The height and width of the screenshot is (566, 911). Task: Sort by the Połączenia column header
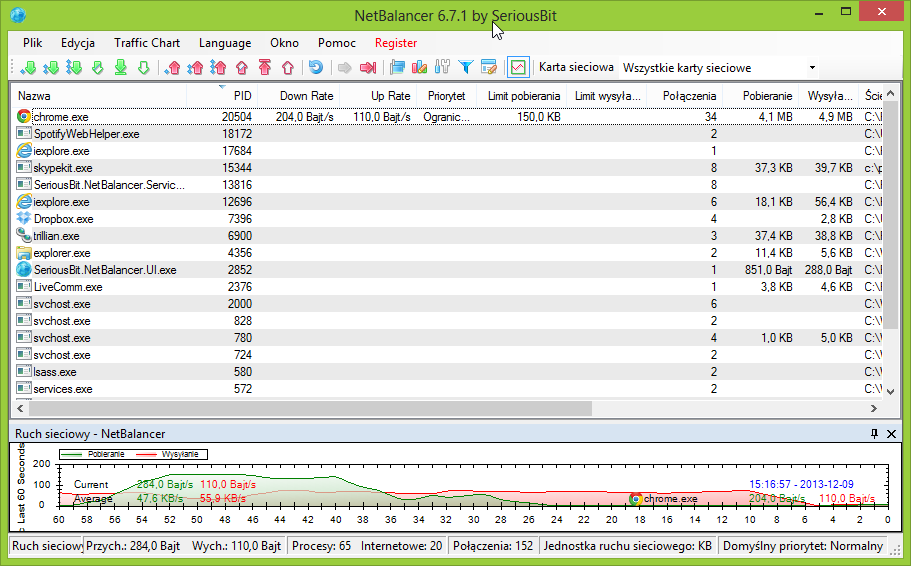point(684,96)
